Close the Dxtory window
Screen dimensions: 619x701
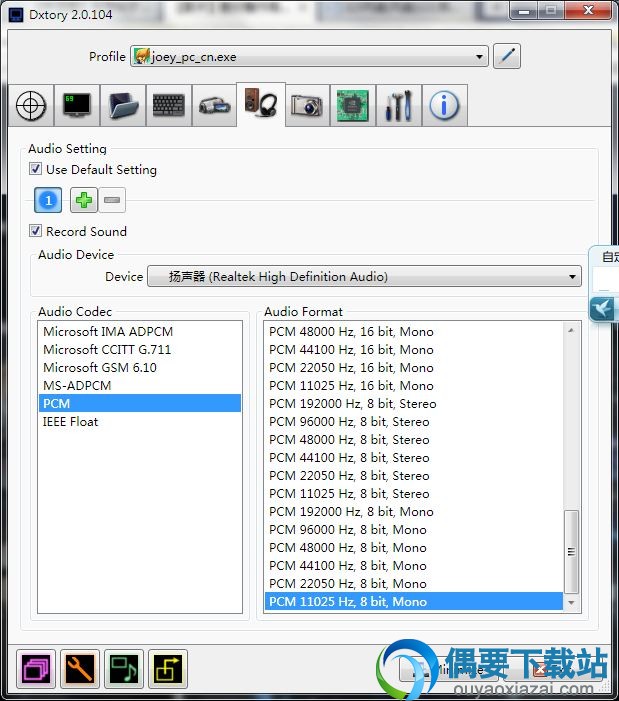pyautogui.click(x=588, y=11)
